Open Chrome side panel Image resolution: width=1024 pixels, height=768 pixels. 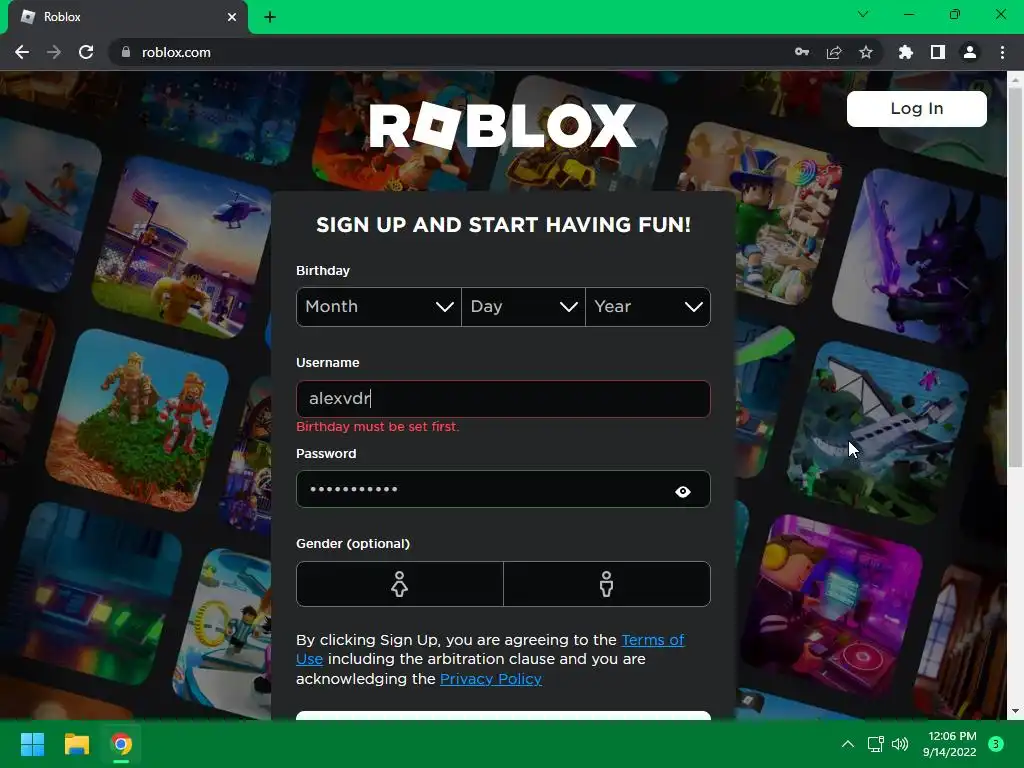click(938, 52)
